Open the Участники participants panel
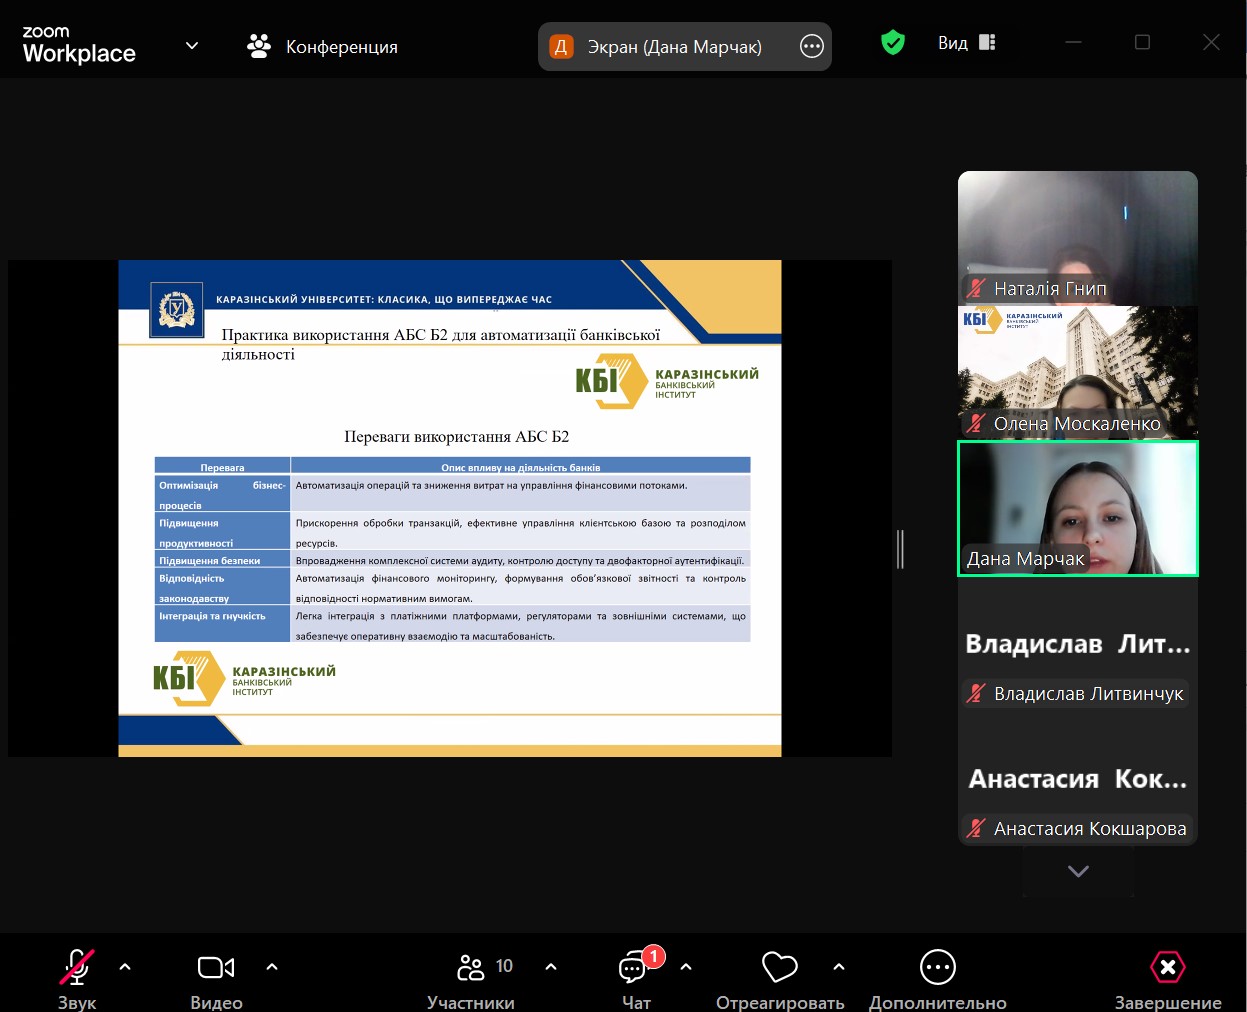1247x1012 pixels. click(471, 978)
